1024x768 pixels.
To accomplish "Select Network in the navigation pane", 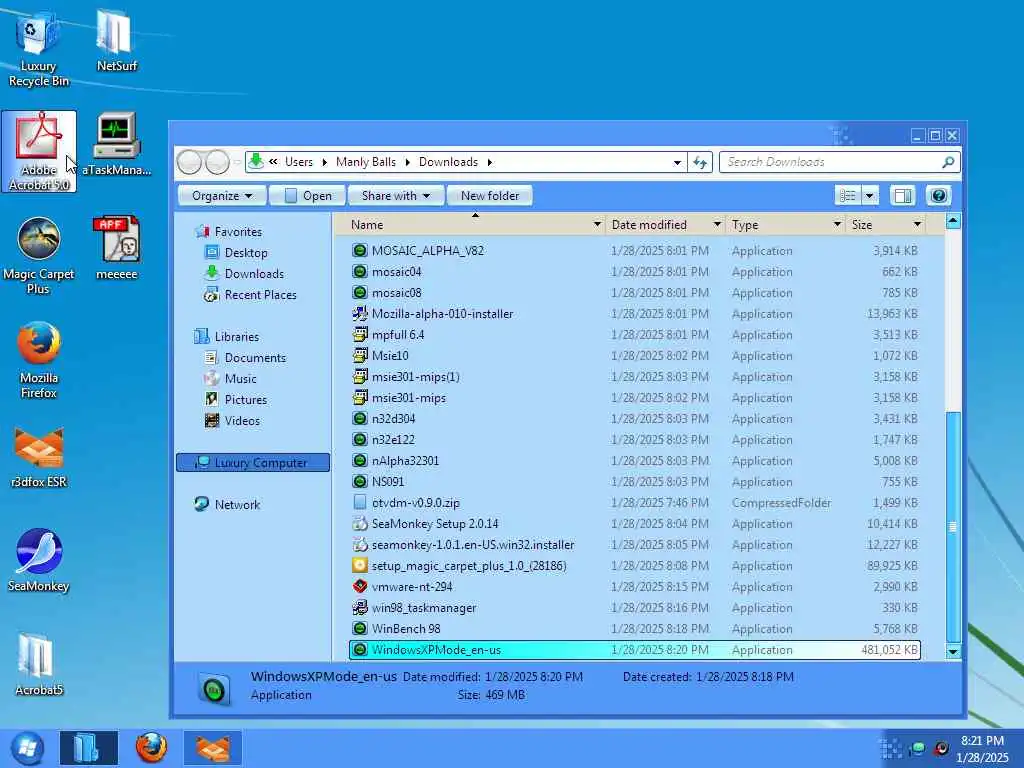I will pyautogui.click(x=237, y=504).
